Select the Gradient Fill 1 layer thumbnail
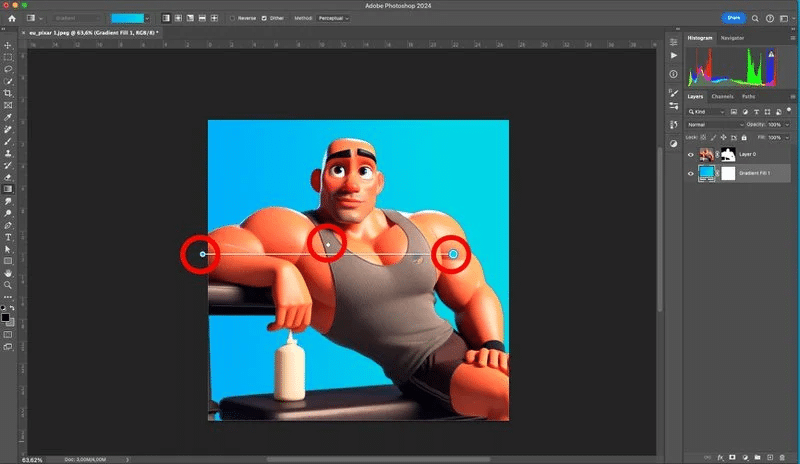 (707, 173)
